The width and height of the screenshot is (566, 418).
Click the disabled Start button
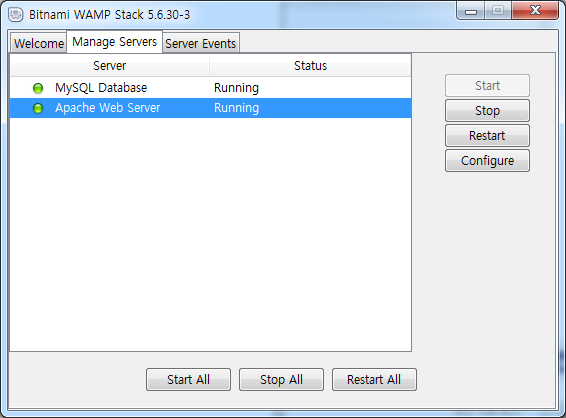point(487,86)
